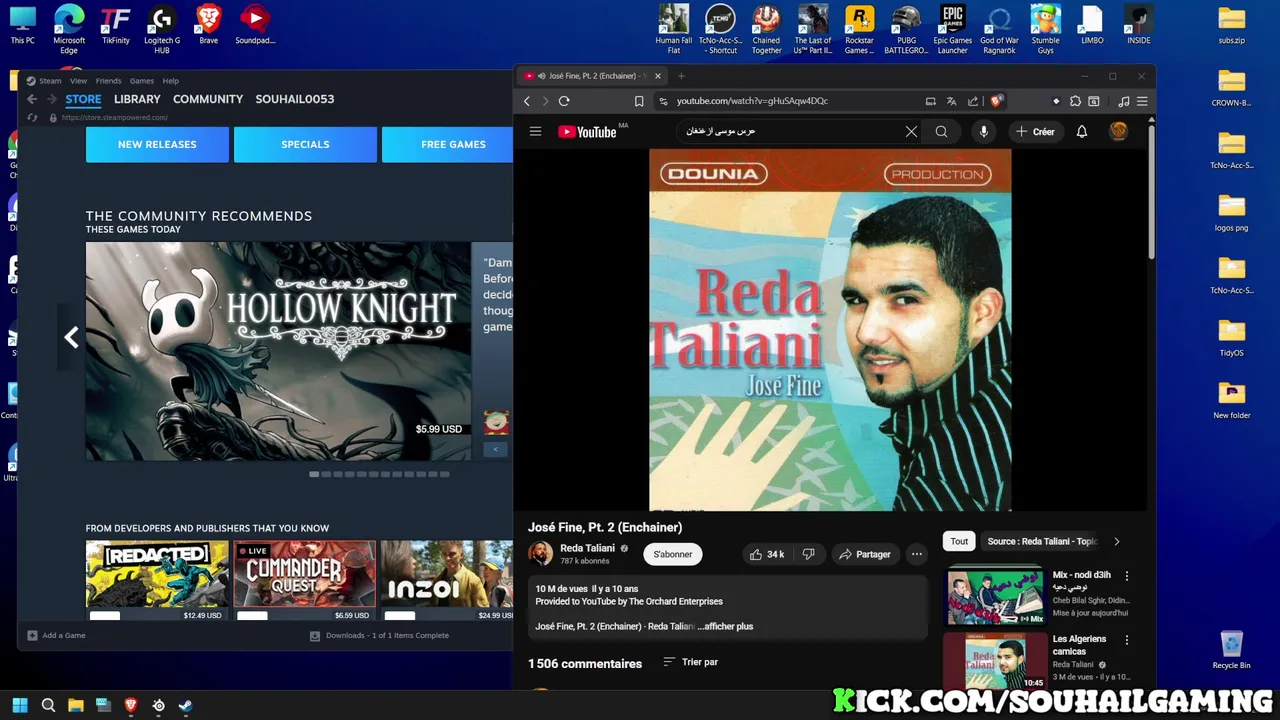
Task: Open the YouTube hamburger guide menu
Action: 535,132
